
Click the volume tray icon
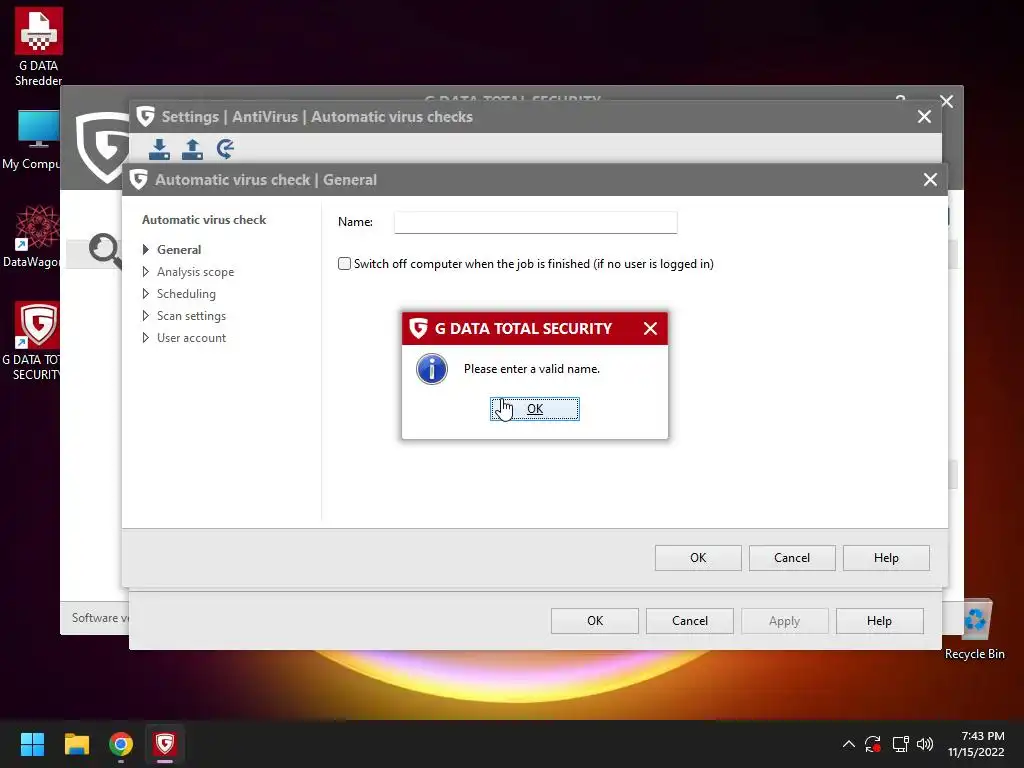tap(925, 744)
